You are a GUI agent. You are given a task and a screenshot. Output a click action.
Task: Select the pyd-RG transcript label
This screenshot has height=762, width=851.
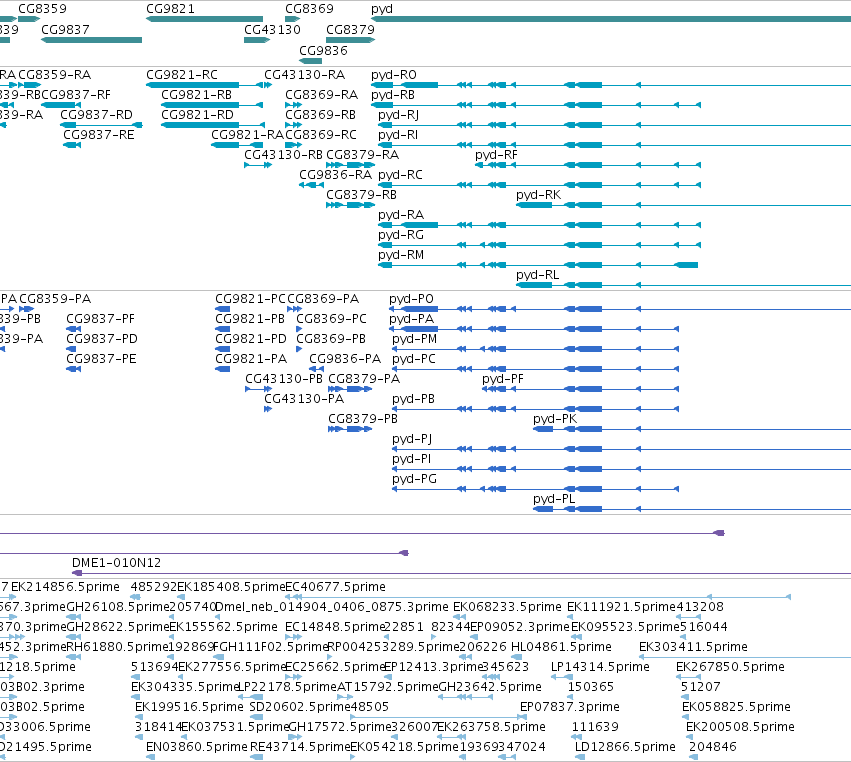401,235
